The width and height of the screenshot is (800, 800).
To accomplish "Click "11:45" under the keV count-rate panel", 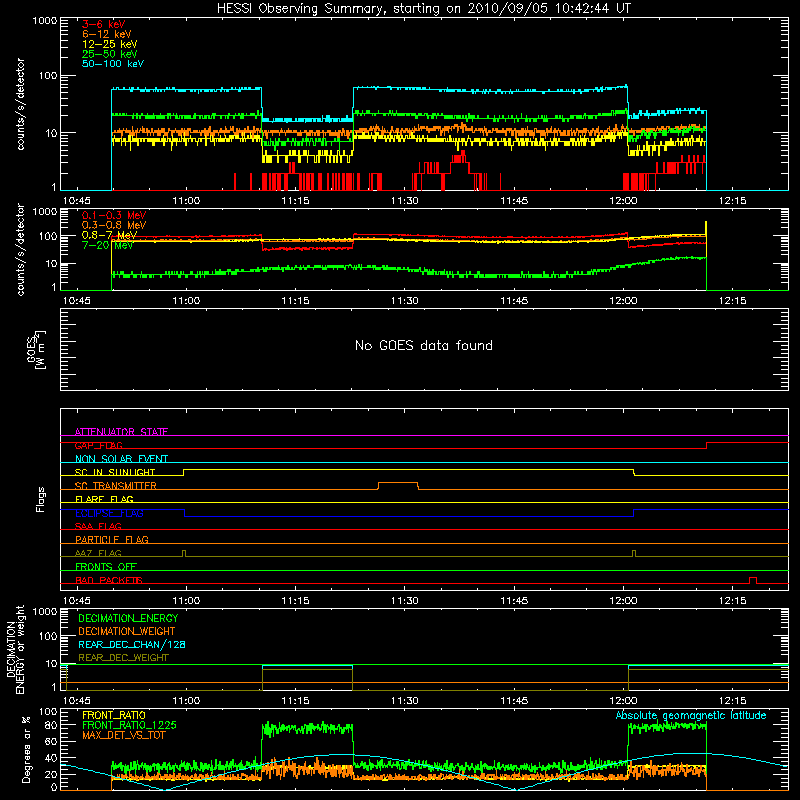I will [x=514, y=201].
